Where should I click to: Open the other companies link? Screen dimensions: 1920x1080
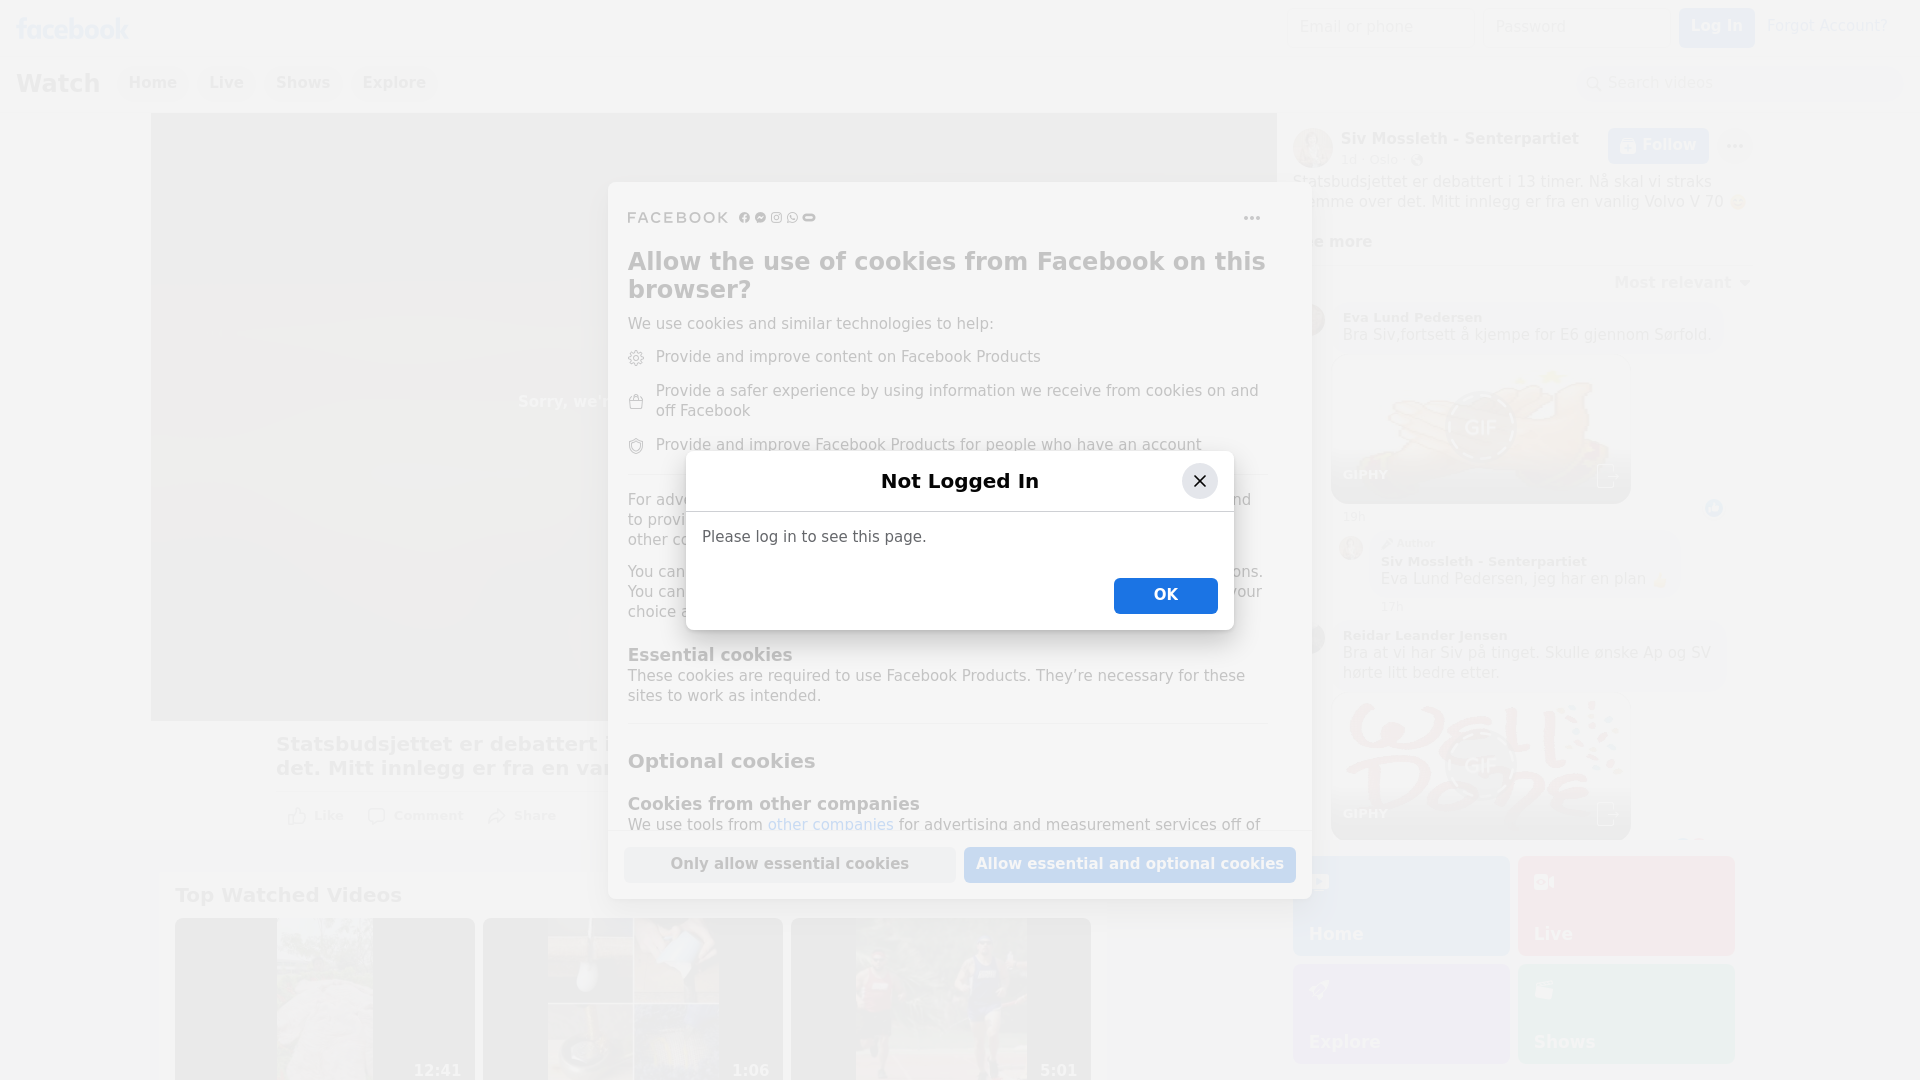click(830, 825)
